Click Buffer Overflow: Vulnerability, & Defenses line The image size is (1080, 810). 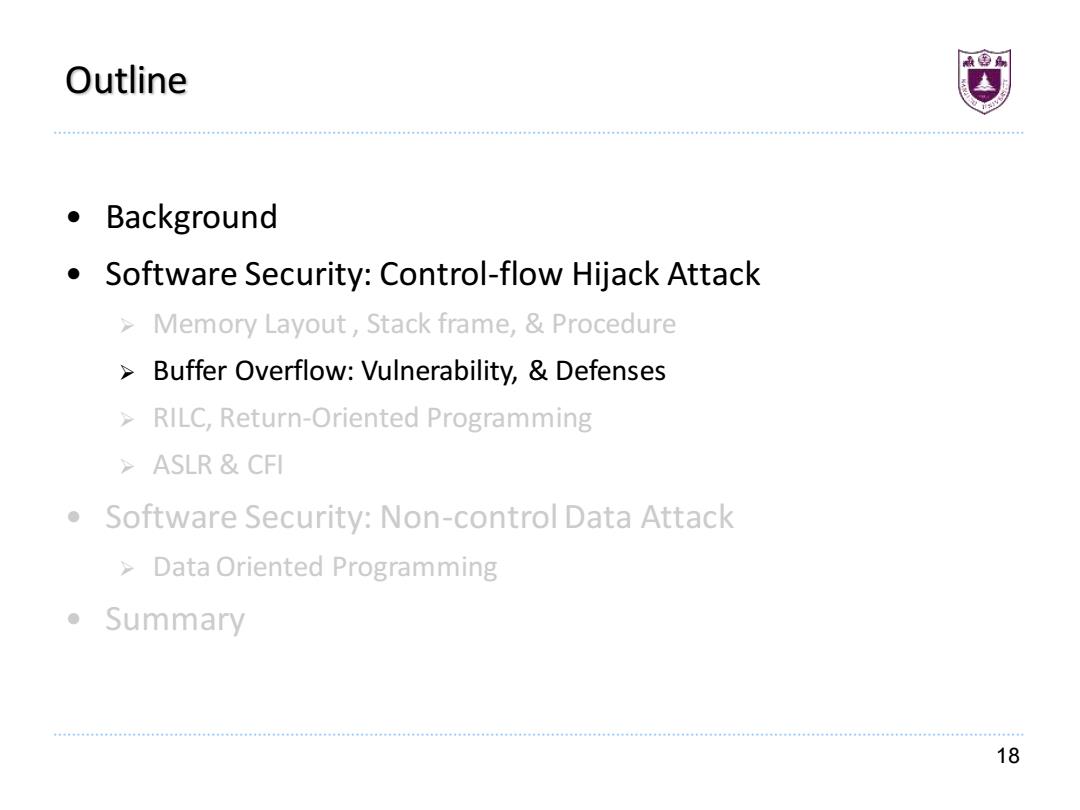(409, 371)
